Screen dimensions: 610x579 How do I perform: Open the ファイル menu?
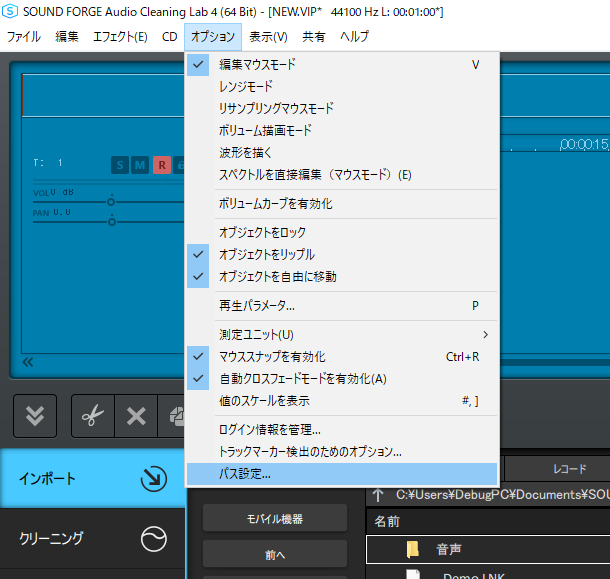[x=24, y=37]
